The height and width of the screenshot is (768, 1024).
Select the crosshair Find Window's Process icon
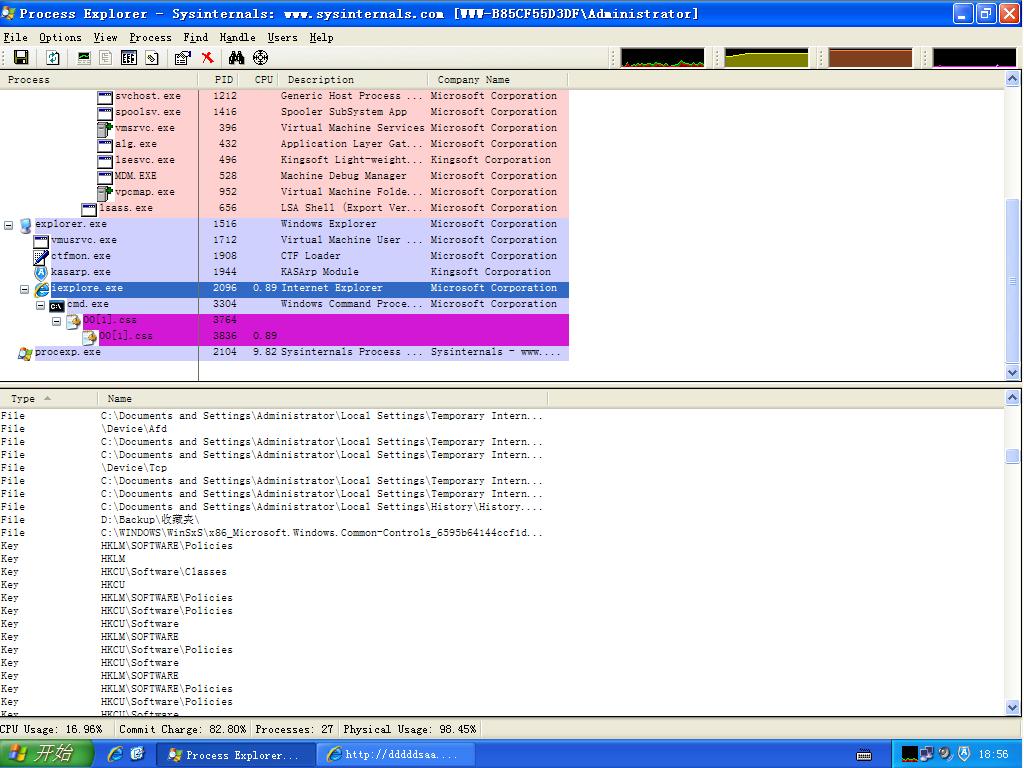click(260, 58)
